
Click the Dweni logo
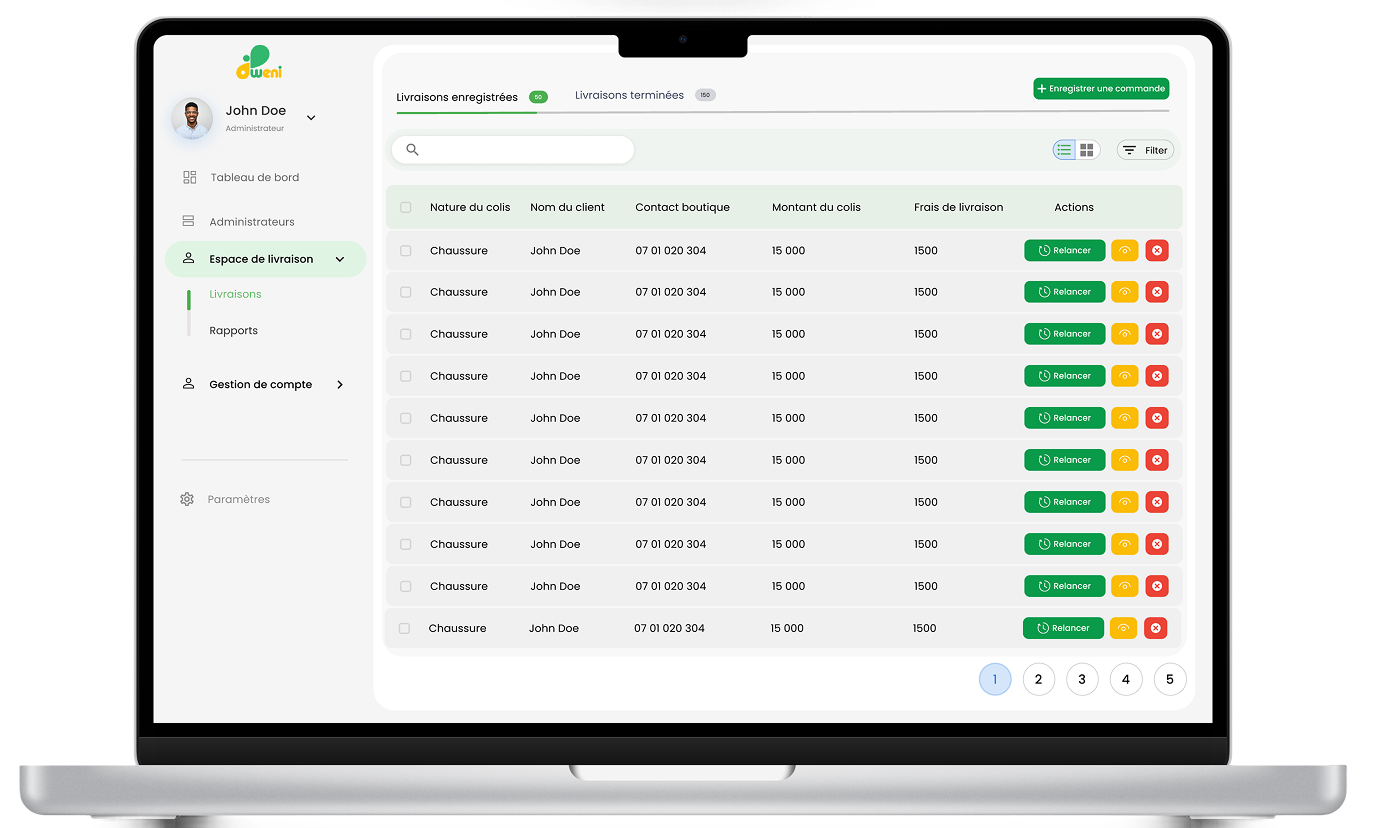259,62
